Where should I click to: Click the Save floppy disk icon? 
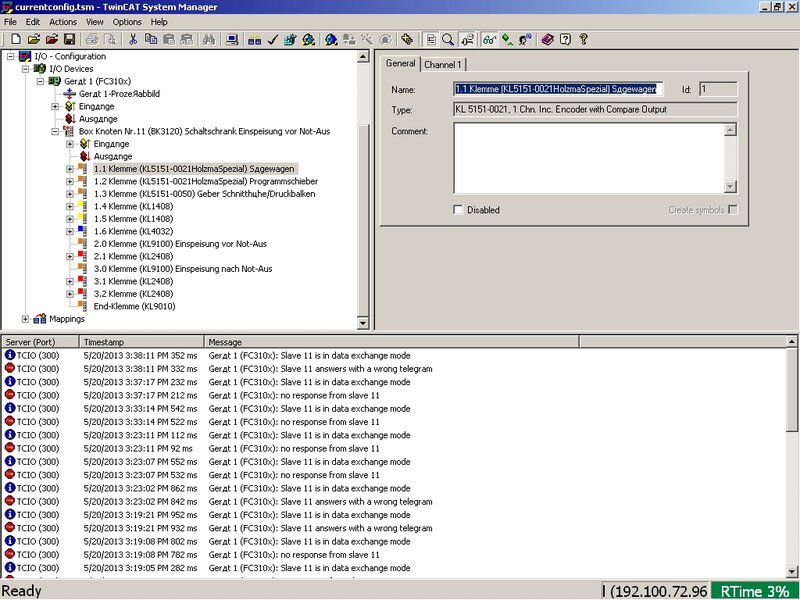(x=69, y=40)
